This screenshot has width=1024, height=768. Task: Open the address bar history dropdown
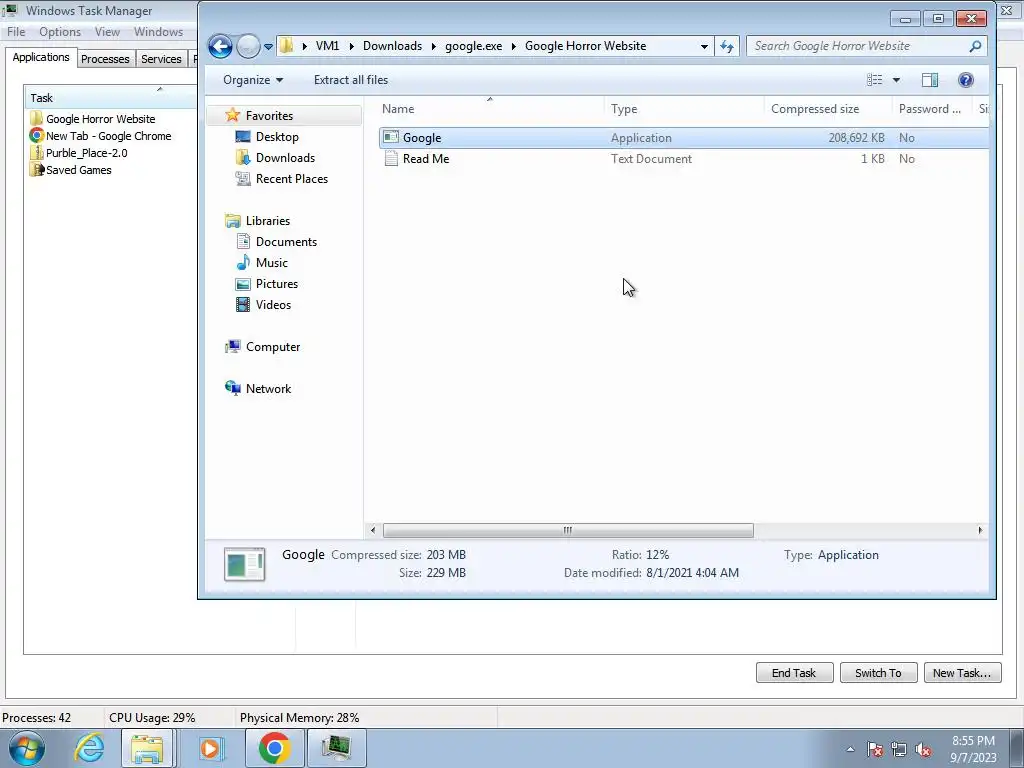point(704,46)
